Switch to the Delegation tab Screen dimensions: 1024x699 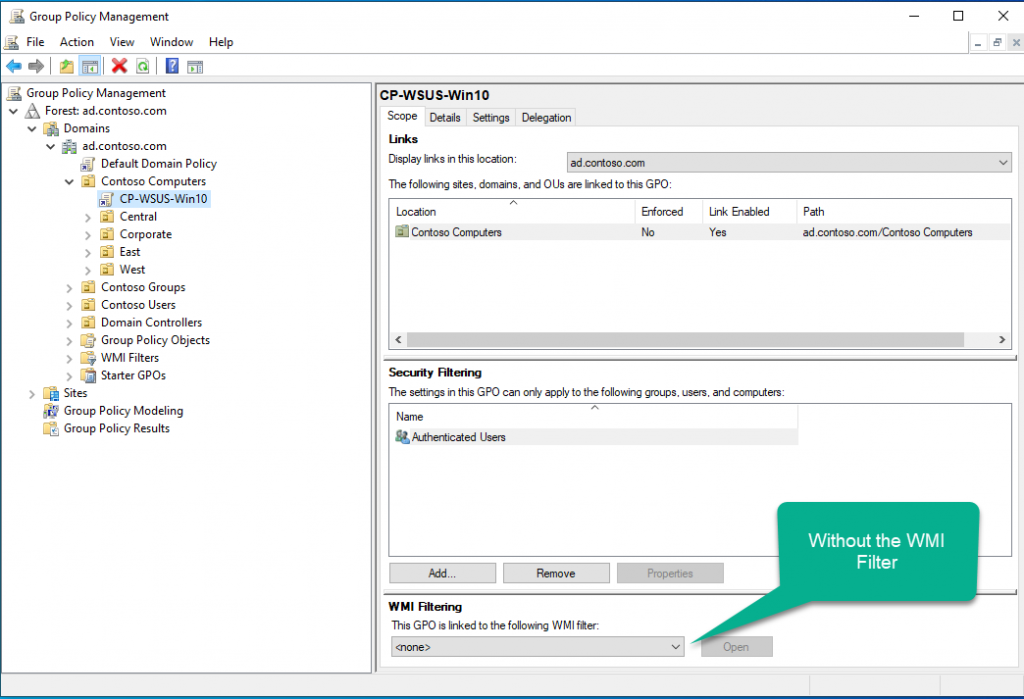[546, 118]
